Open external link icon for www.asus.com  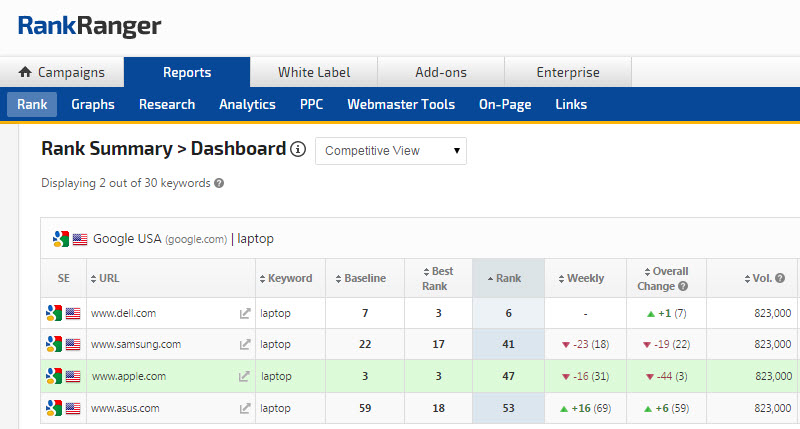244,409
